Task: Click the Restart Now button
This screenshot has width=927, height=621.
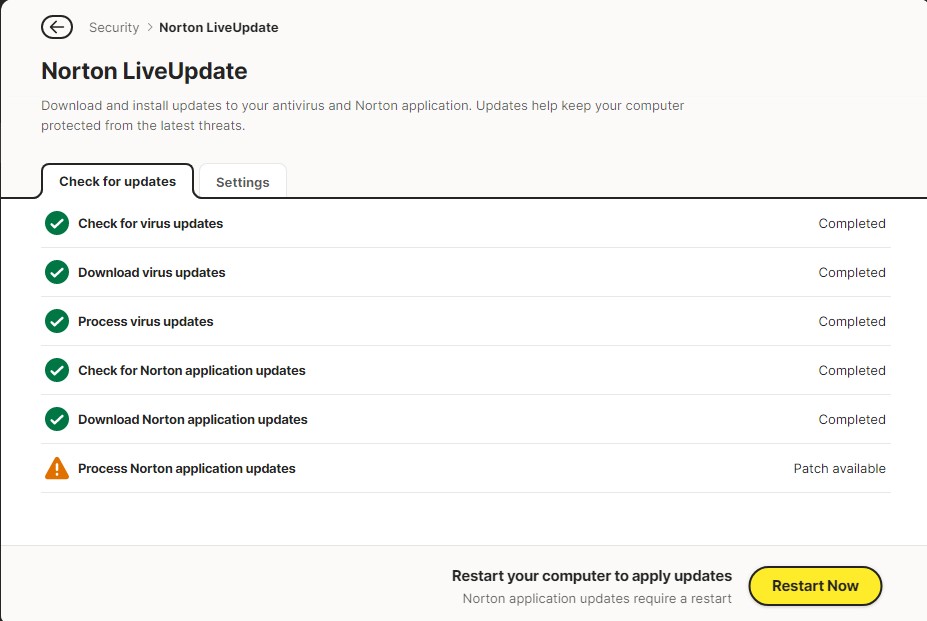Action: tap(815, 586)
